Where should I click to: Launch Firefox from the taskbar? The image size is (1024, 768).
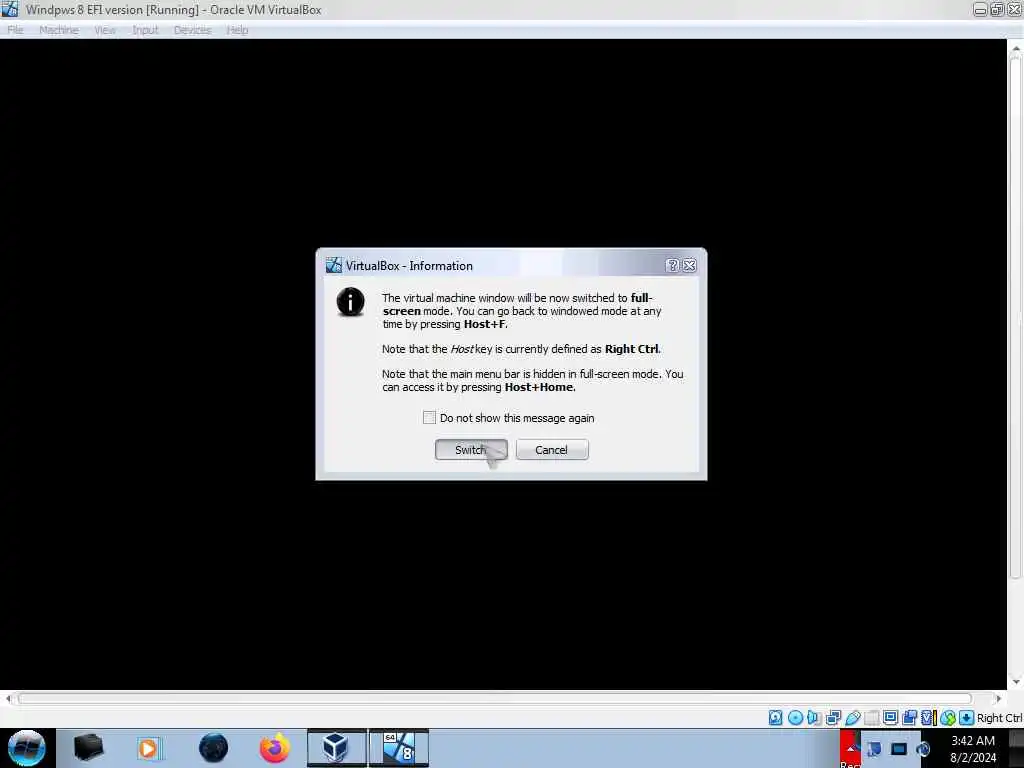click(275, 748)
